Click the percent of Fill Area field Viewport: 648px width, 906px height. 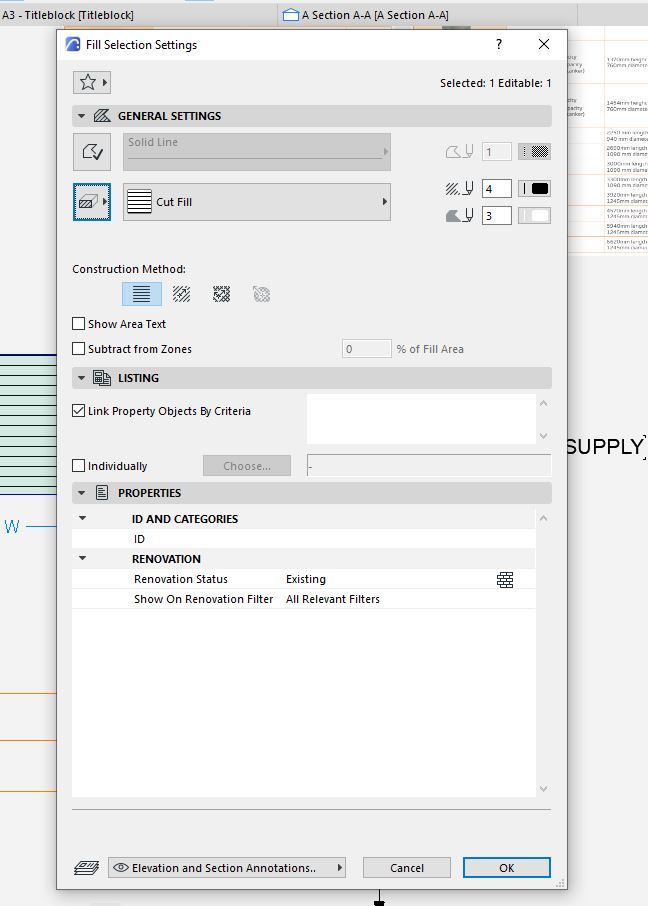pos(366,349)
